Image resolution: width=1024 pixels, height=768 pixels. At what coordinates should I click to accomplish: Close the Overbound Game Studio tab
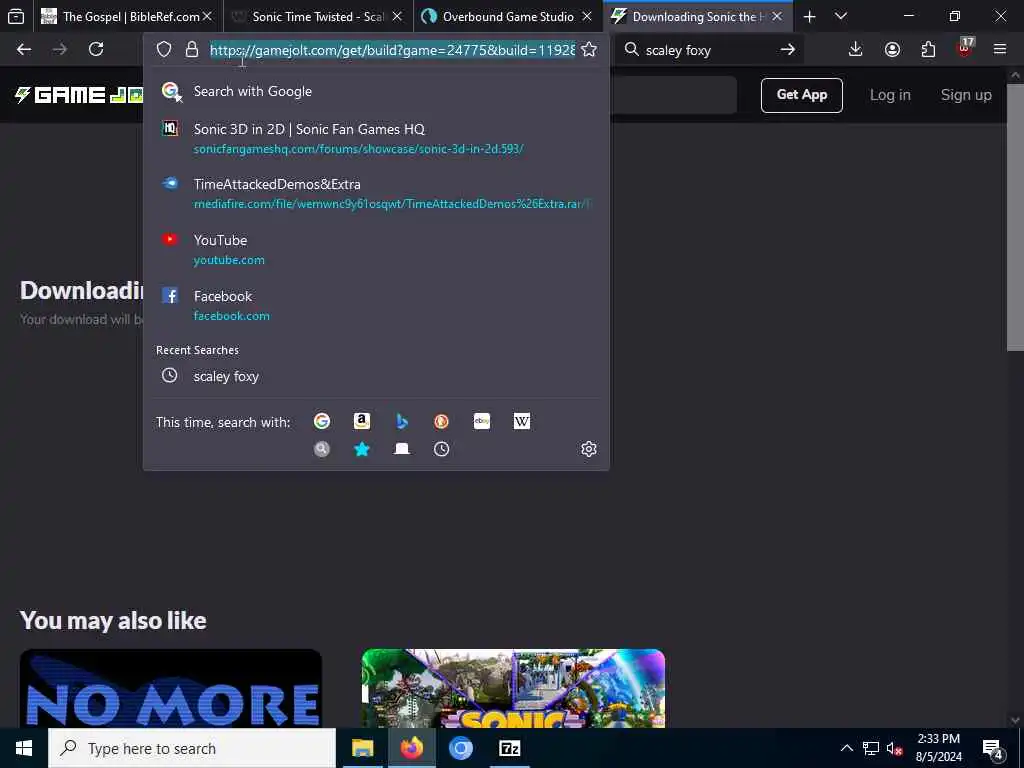[x=587, y=16]
